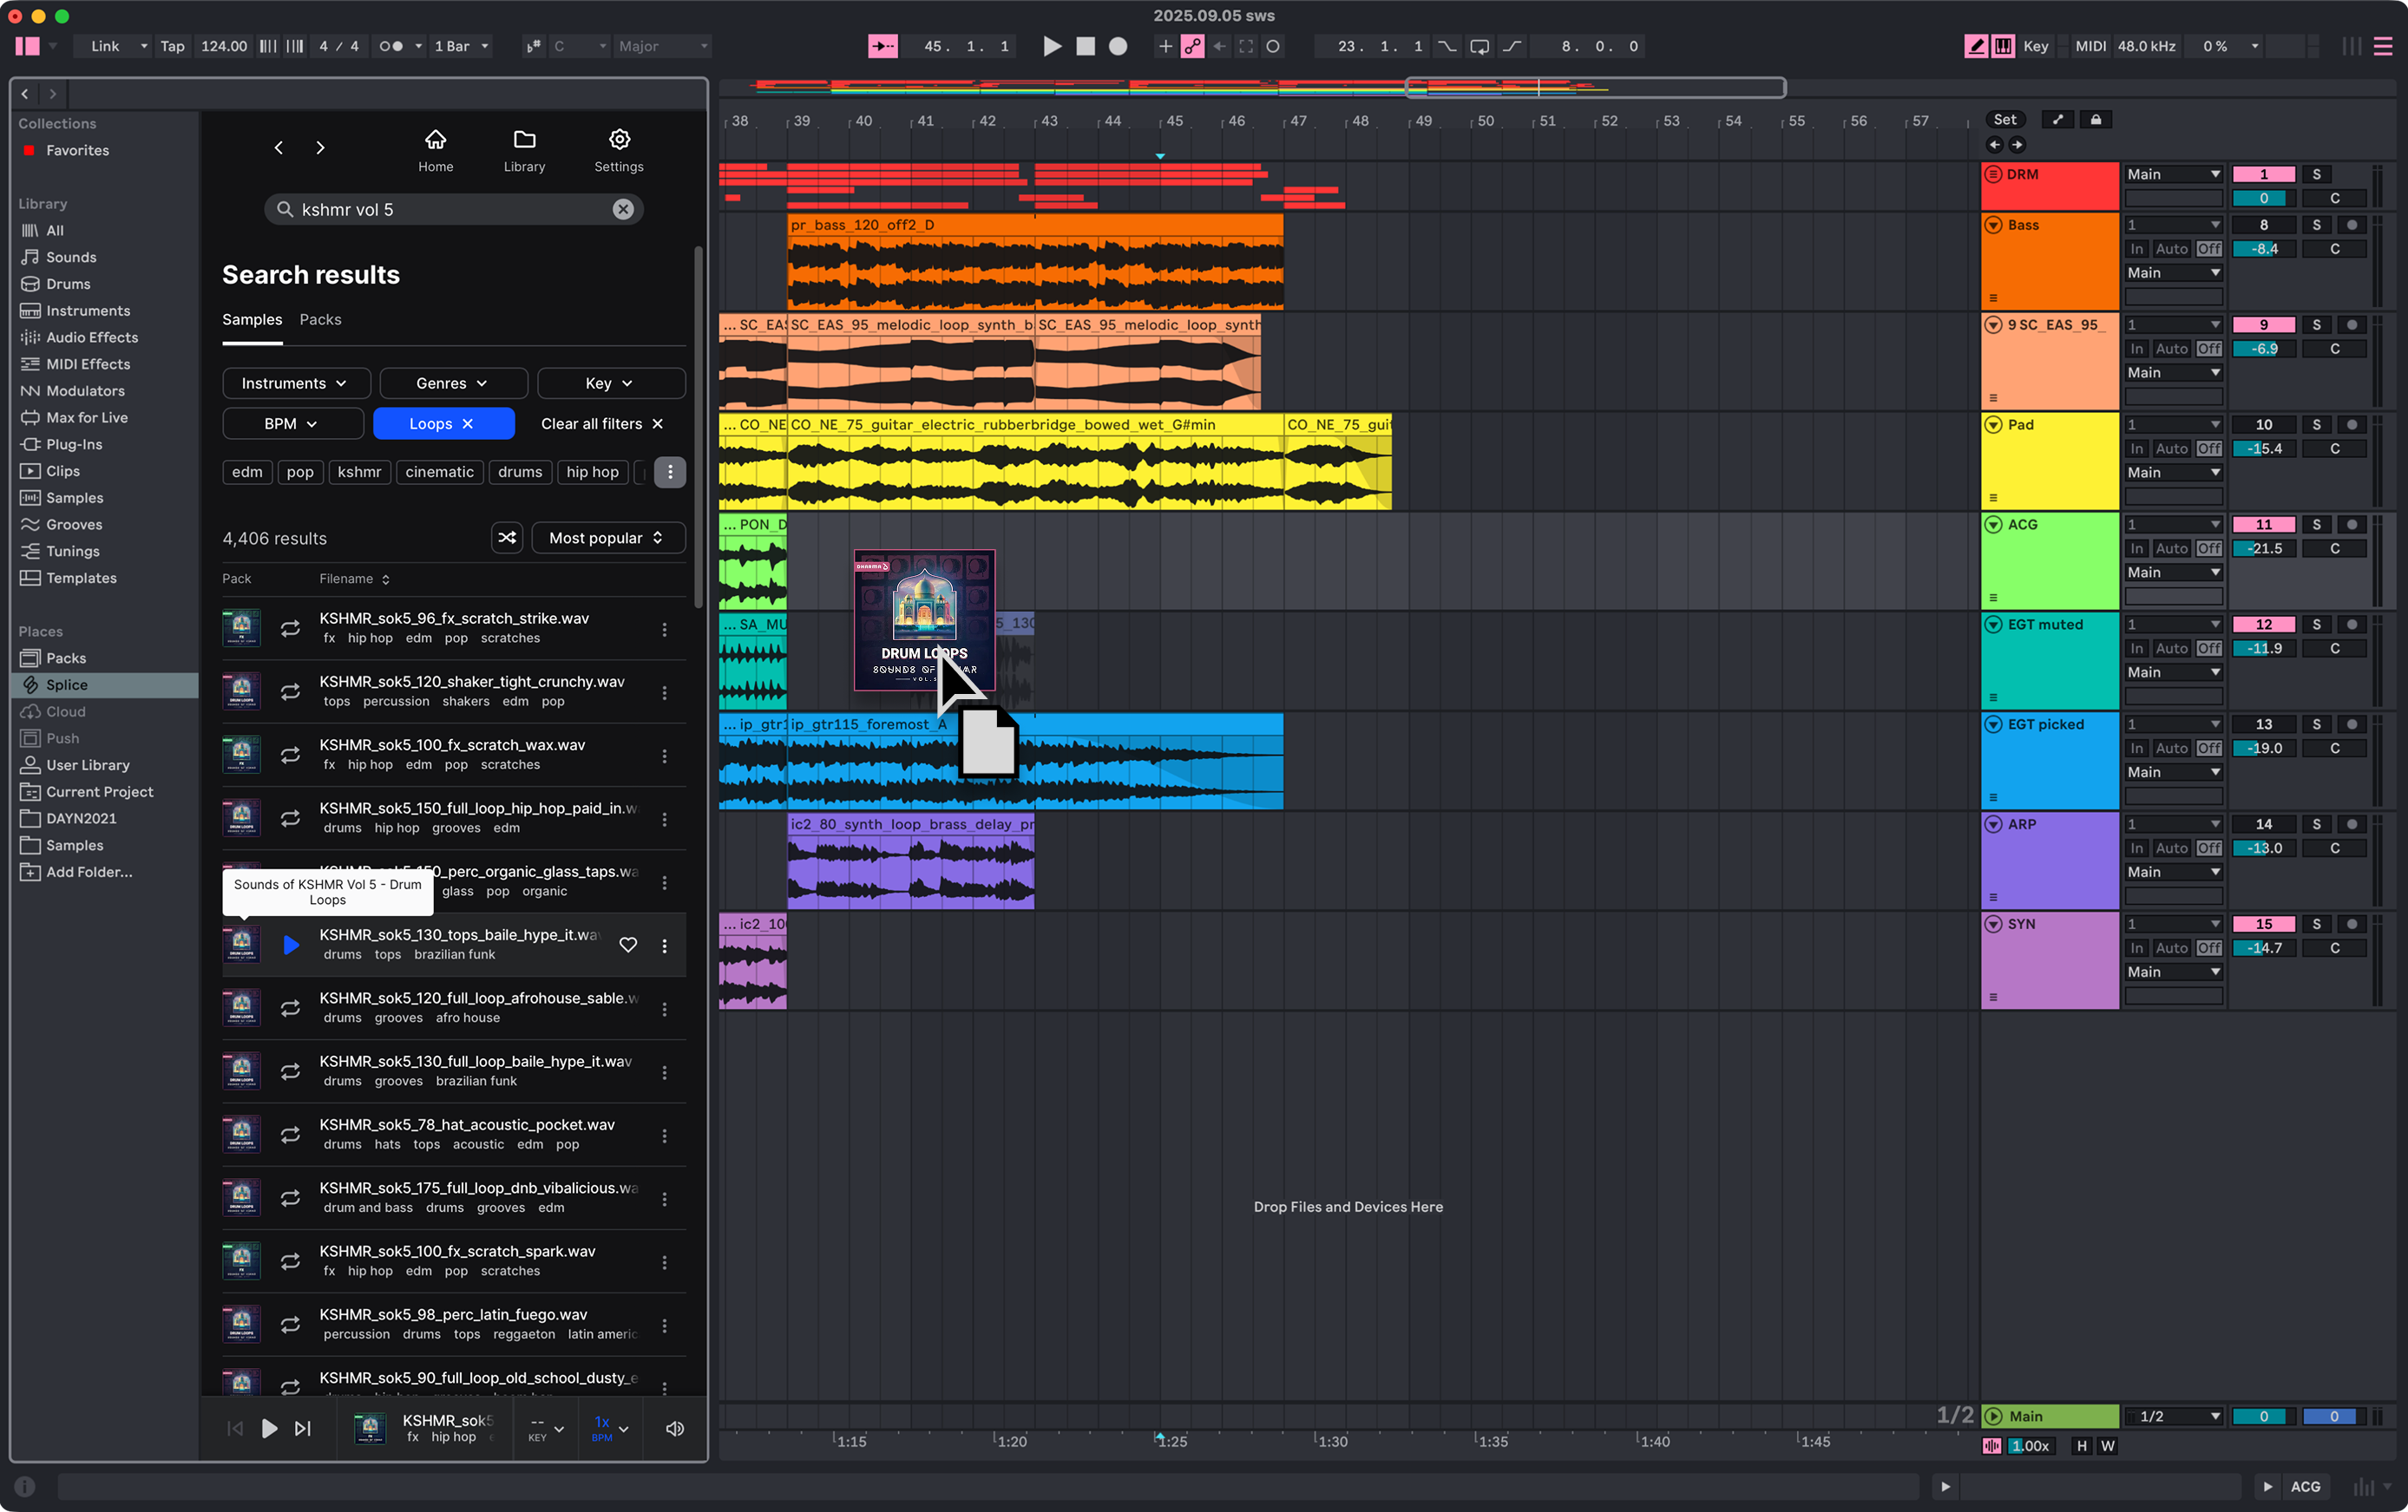Arm the Pad track for recording
Viewport: 2408px width, 1512px height.
click(2352, 425)
